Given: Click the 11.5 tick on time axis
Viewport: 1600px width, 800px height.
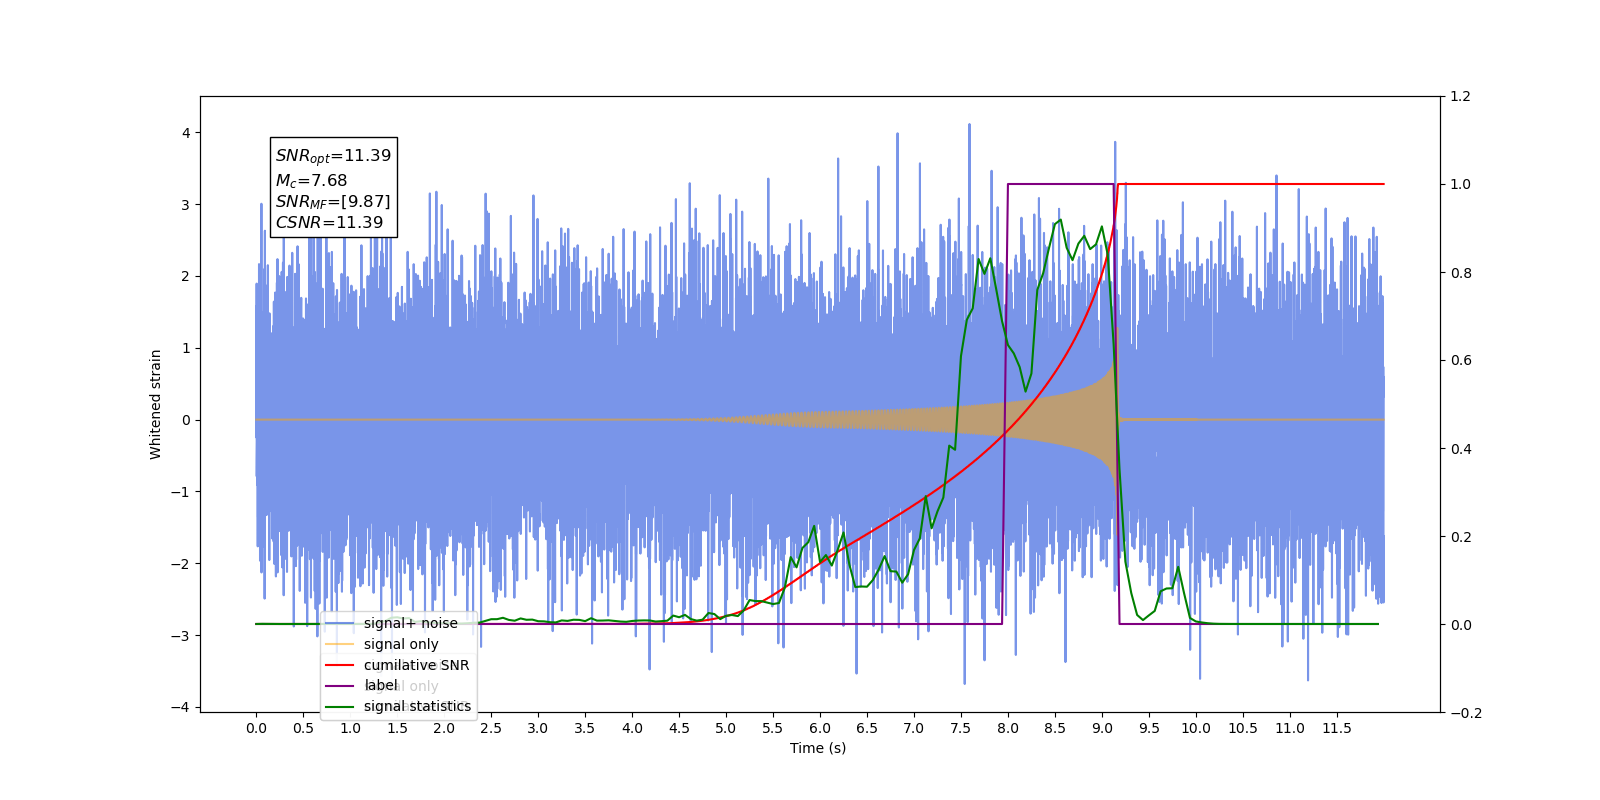Looking at the screenshot, I should [x=1337, y=728].
